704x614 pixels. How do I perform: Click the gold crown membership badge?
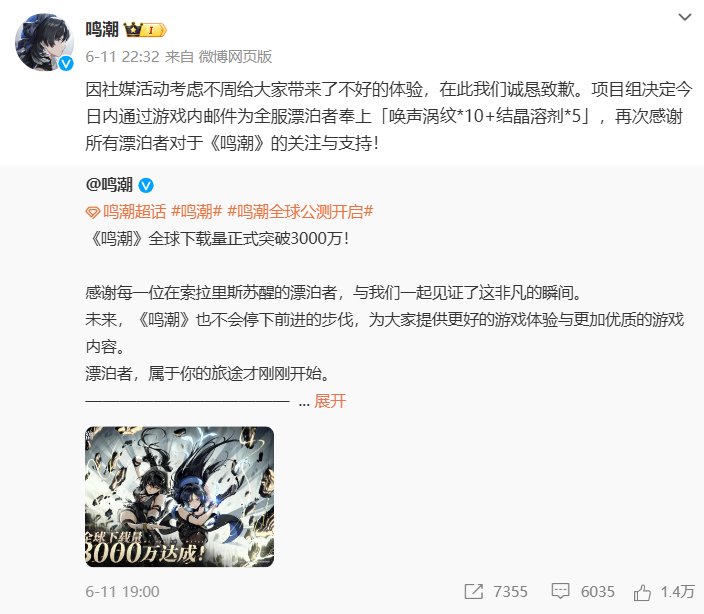click(x=145, y=30)
